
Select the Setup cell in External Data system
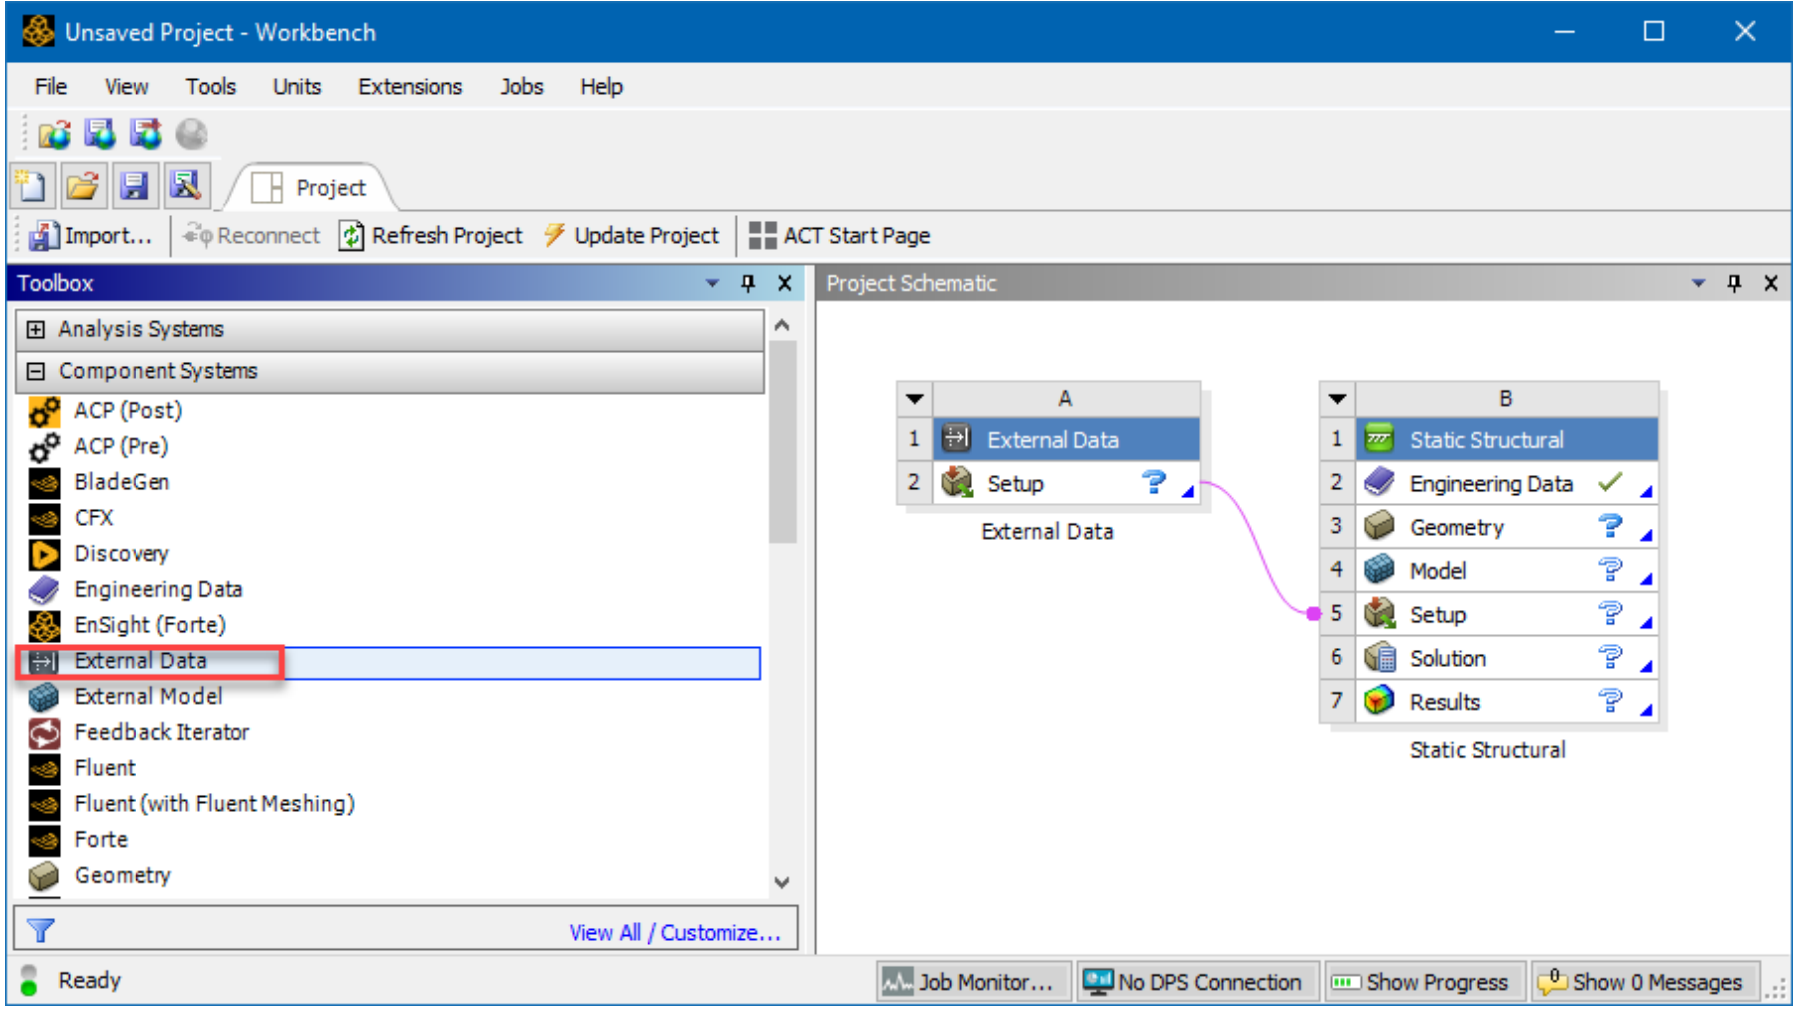[x=1066, y=484]
